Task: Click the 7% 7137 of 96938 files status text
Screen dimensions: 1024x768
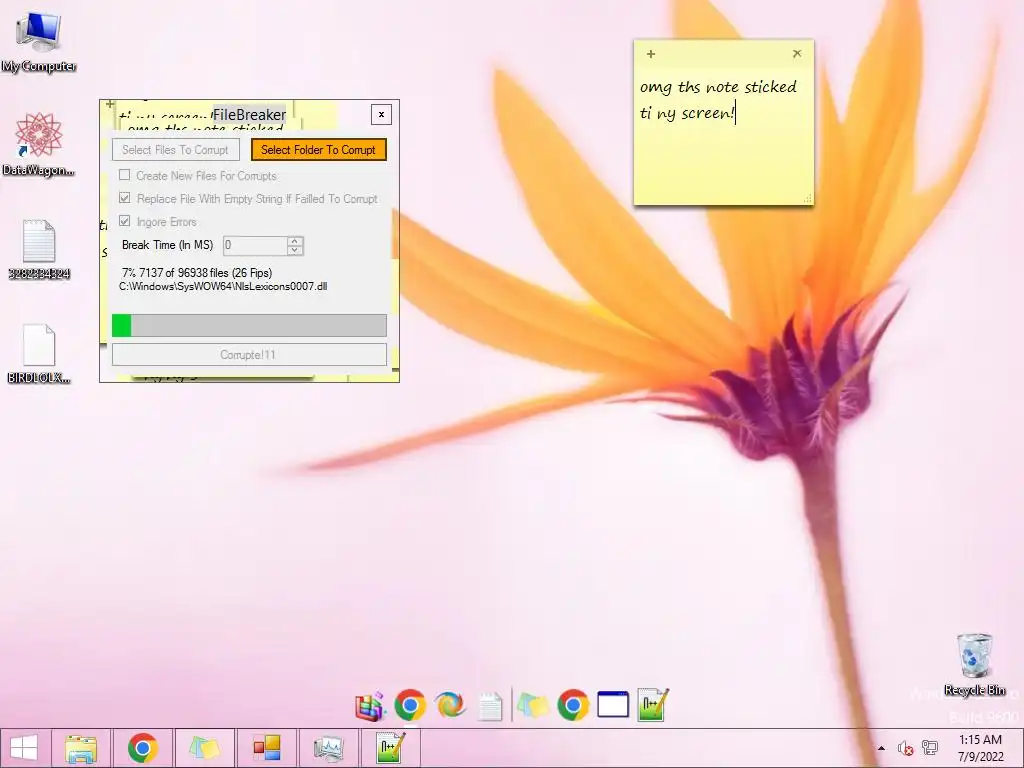Action: click(197, 273)
